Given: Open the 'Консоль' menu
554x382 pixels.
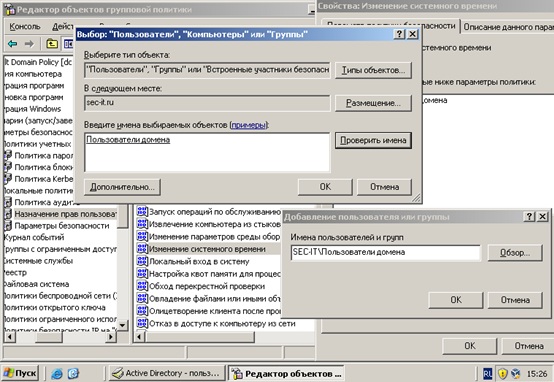Looking at the screenshot, I should coord(25,27).
